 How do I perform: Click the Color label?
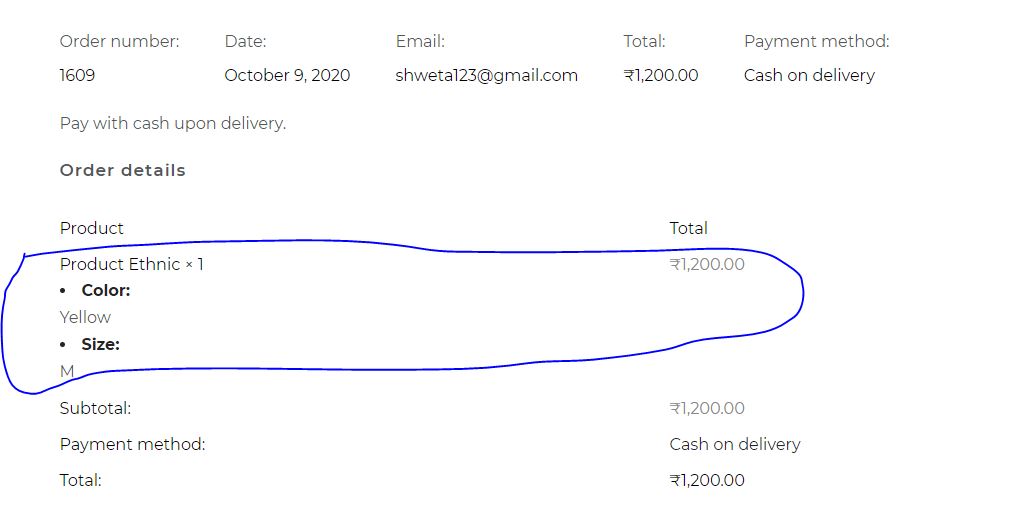point(106,291)
